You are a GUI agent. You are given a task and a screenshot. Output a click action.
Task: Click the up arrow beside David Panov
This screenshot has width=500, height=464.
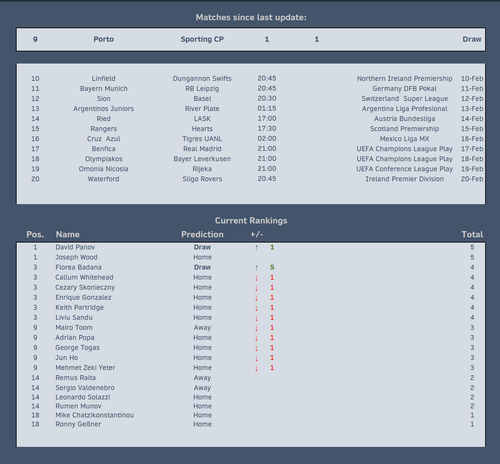click(x=256, y=248)
